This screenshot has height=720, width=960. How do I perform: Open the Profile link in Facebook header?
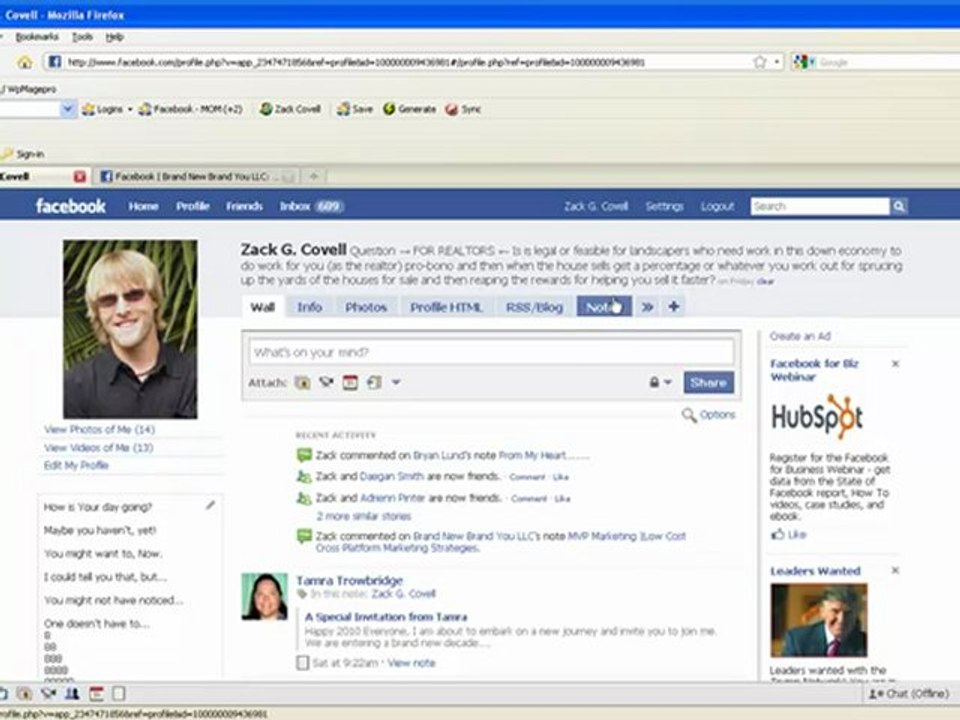click(193, 206)
